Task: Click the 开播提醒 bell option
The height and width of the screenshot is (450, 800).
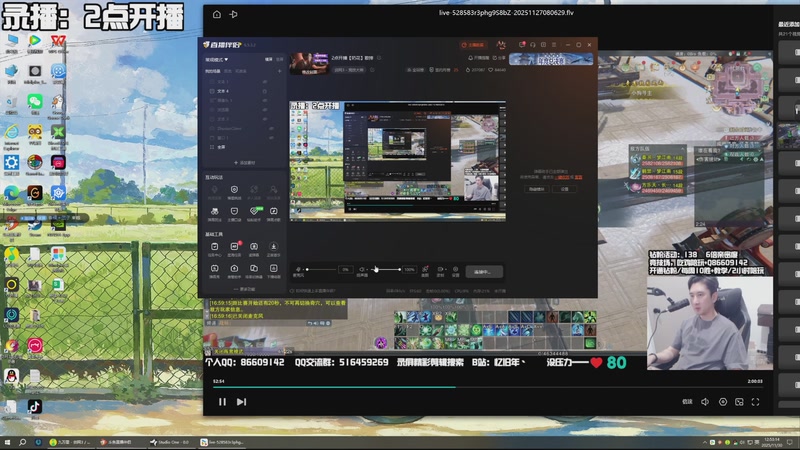Action: click(x=478, y=58)
